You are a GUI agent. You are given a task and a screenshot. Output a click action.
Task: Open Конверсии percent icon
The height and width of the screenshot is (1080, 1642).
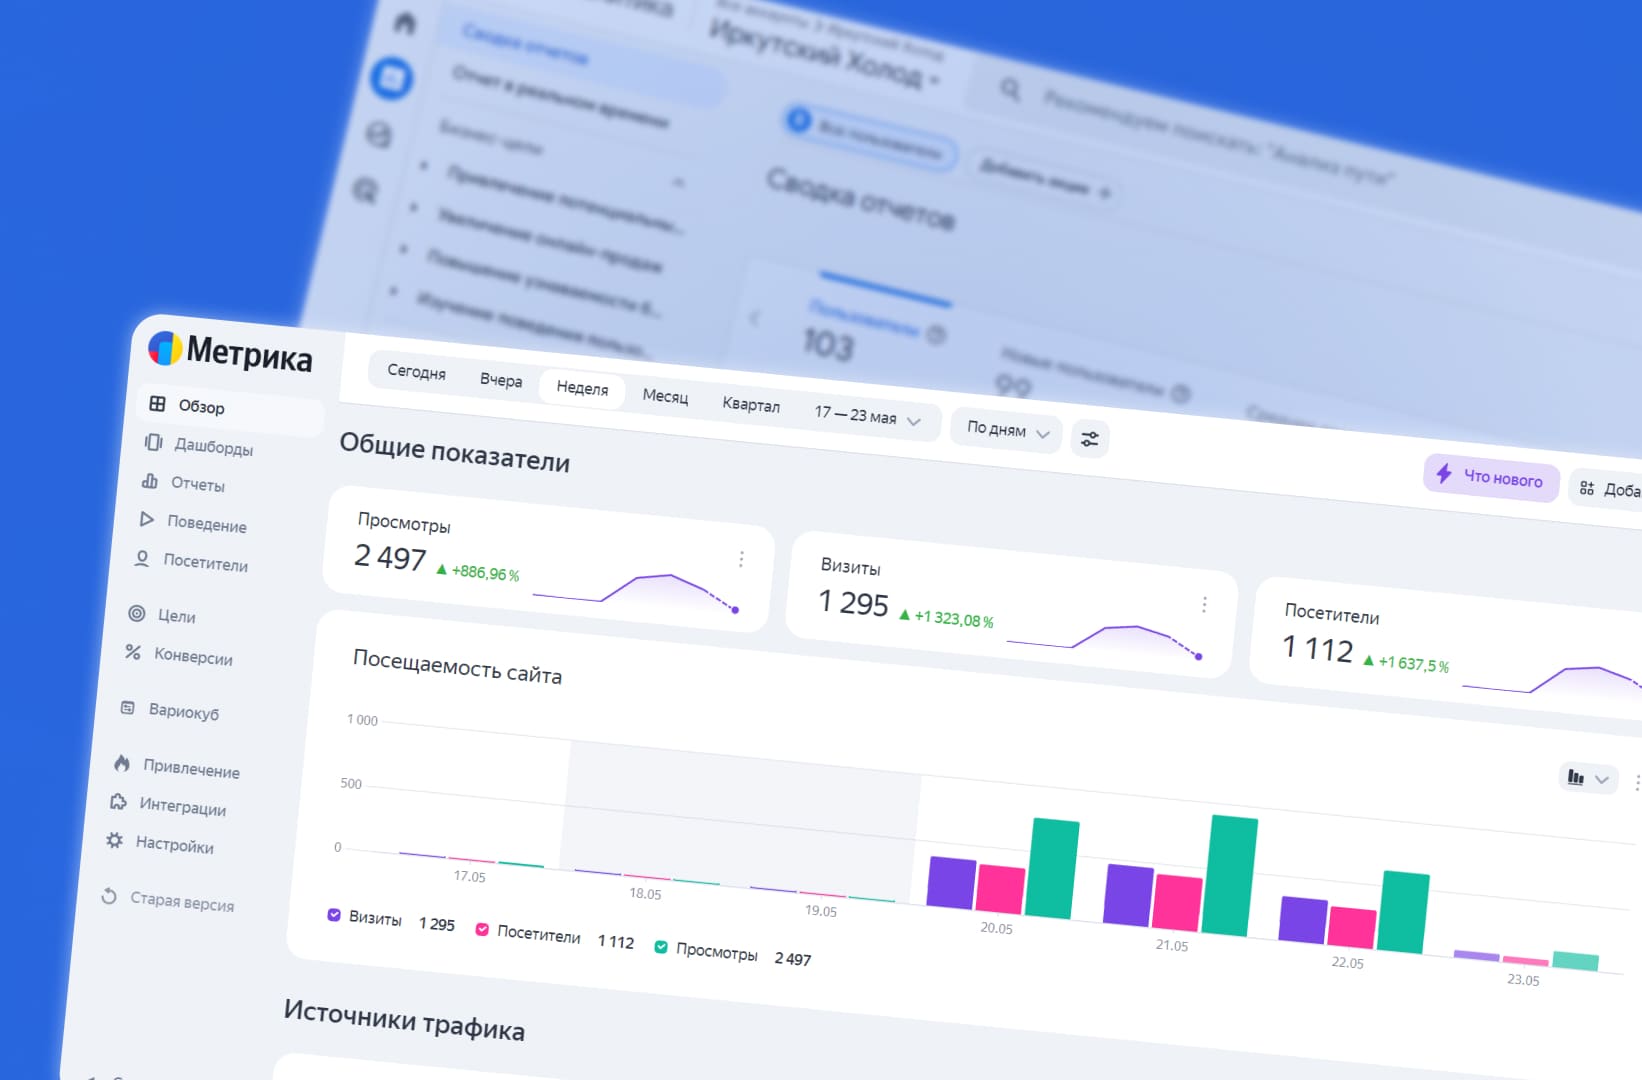[x=133, y=652]
